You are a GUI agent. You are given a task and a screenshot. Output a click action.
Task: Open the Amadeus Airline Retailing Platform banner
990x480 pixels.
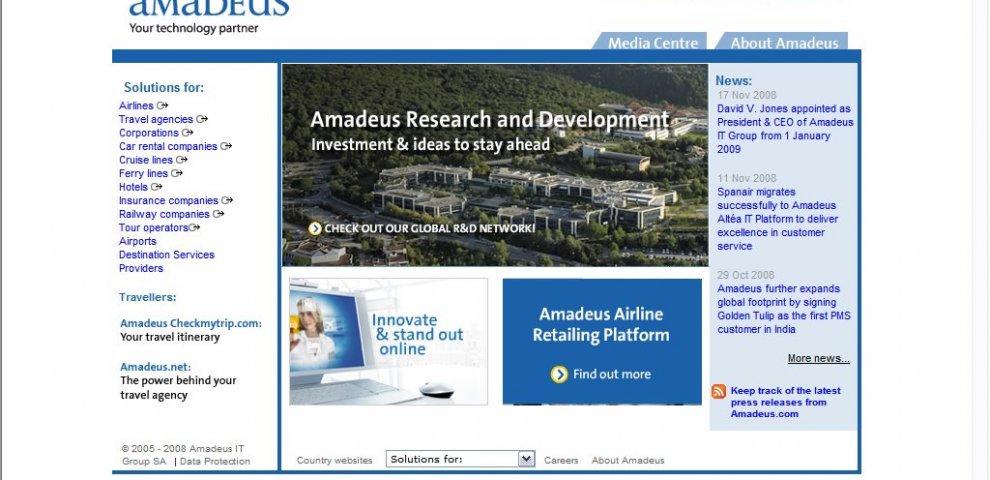[x=601, y=341]
